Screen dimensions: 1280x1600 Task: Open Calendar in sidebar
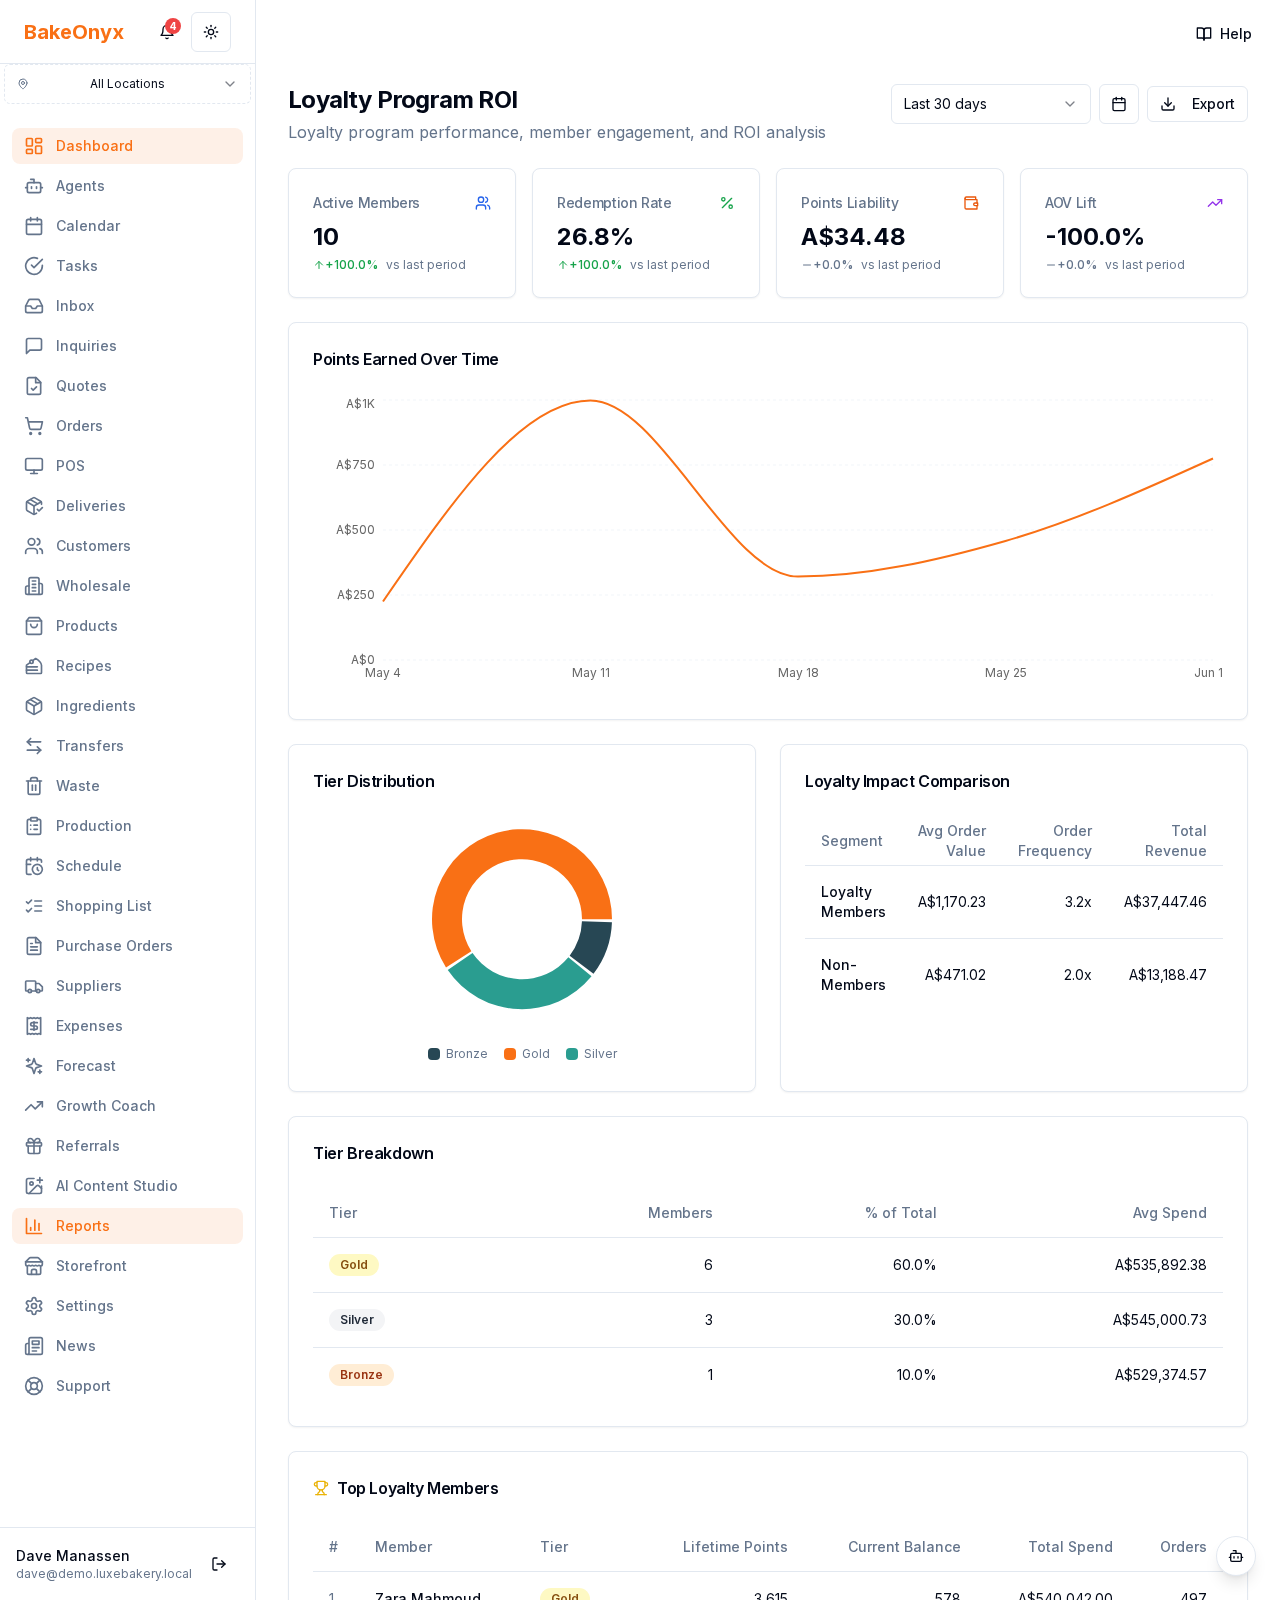127,226
